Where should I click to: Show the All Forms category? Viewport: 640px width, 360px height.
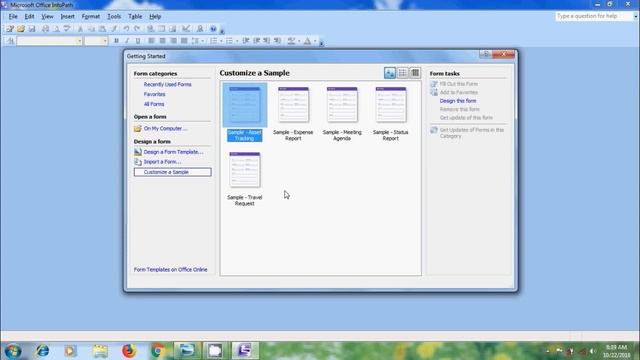click(154, 104)
